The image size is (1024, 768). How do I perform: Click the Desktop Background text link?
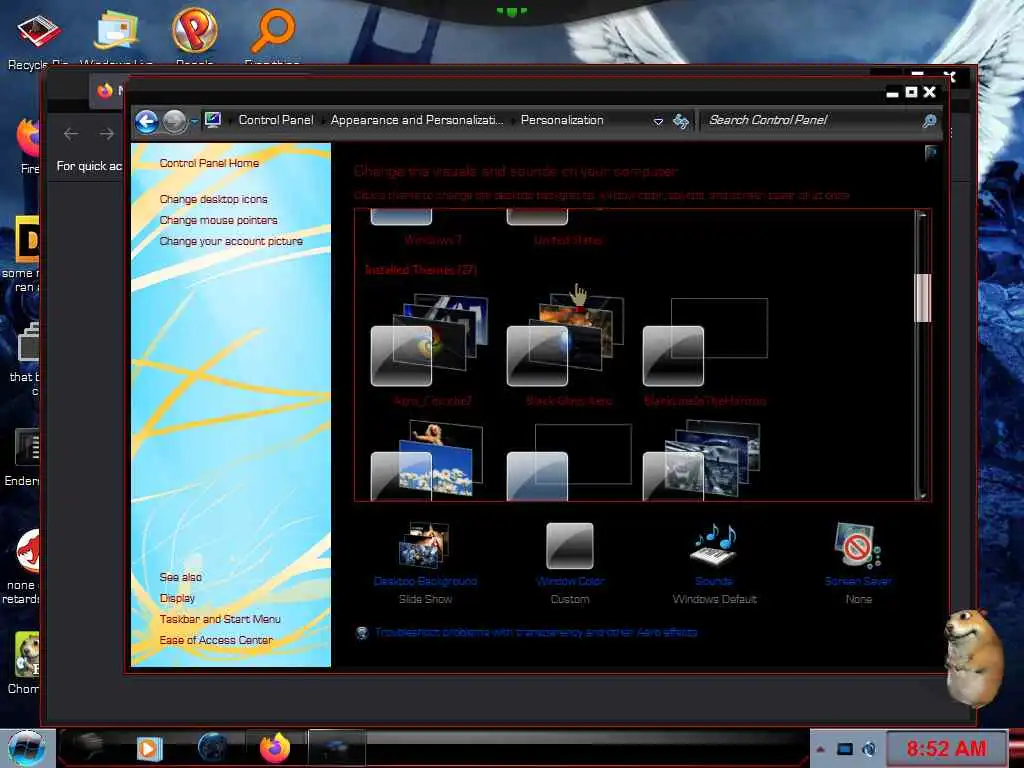click(425, 581)
